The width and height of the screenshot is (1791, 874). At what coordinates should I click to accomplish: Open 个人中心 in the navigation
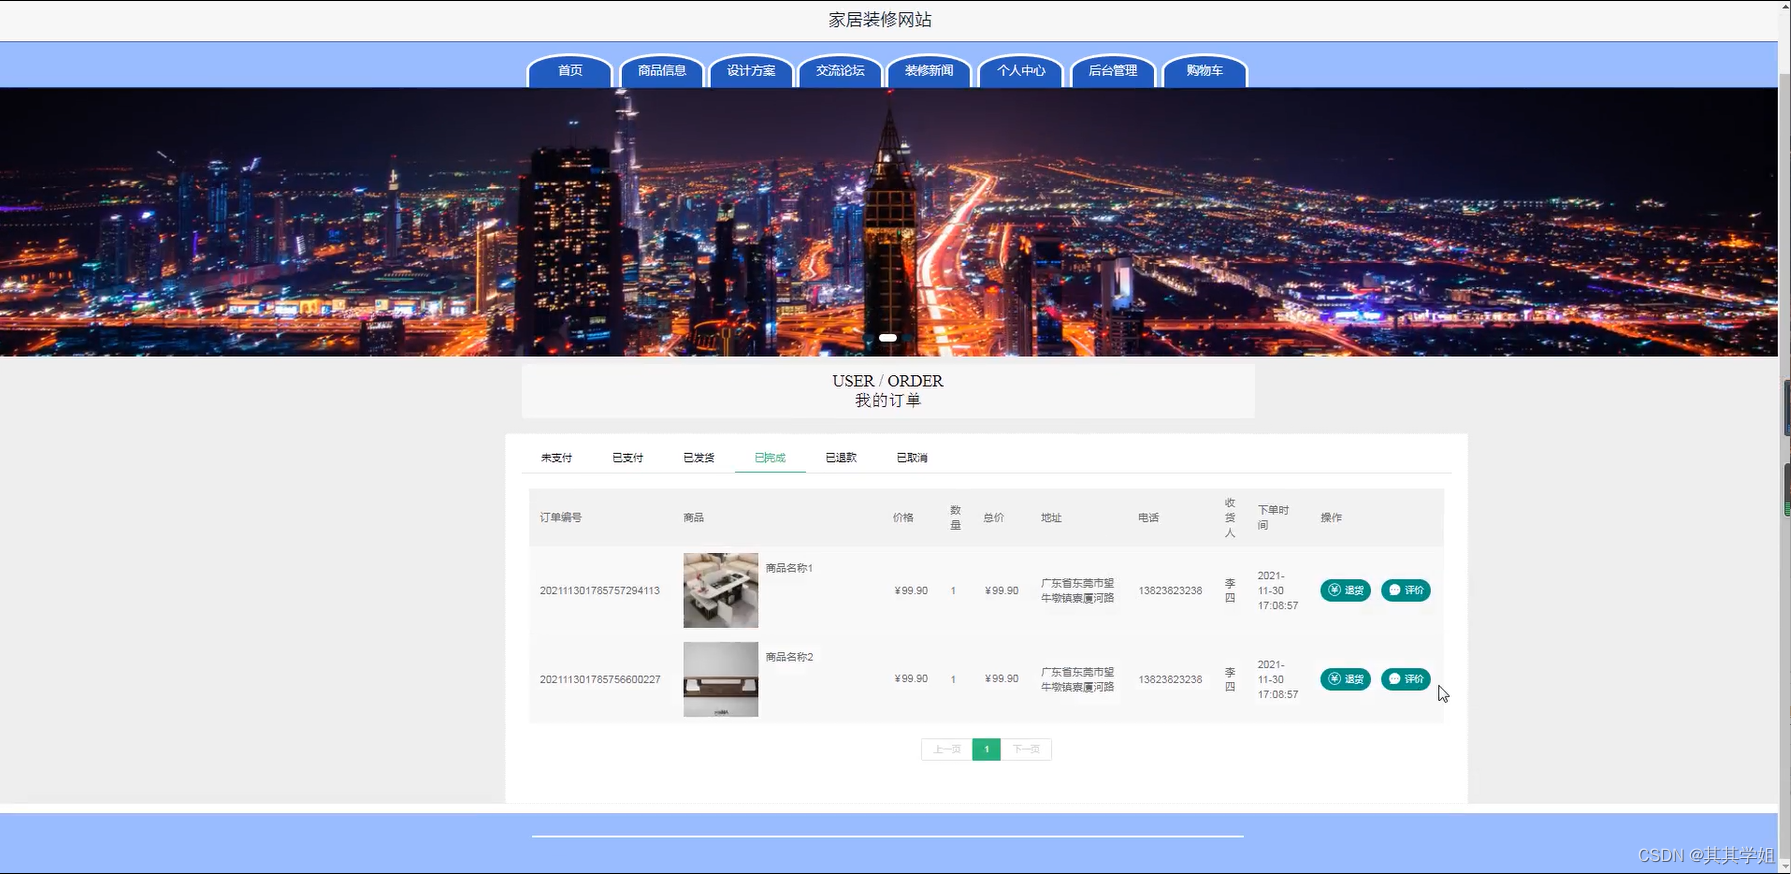(x=1021, y=71)
